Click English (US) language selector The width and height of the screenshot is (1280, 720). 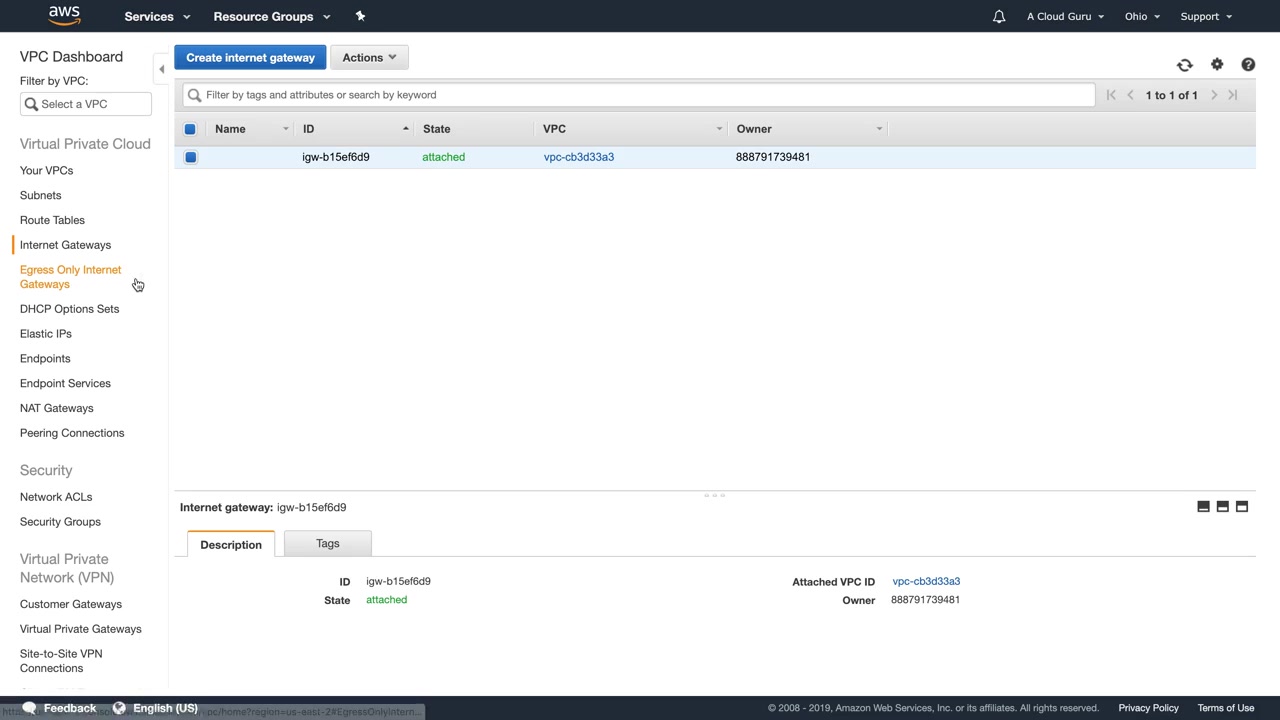click(x=165, y=708)
